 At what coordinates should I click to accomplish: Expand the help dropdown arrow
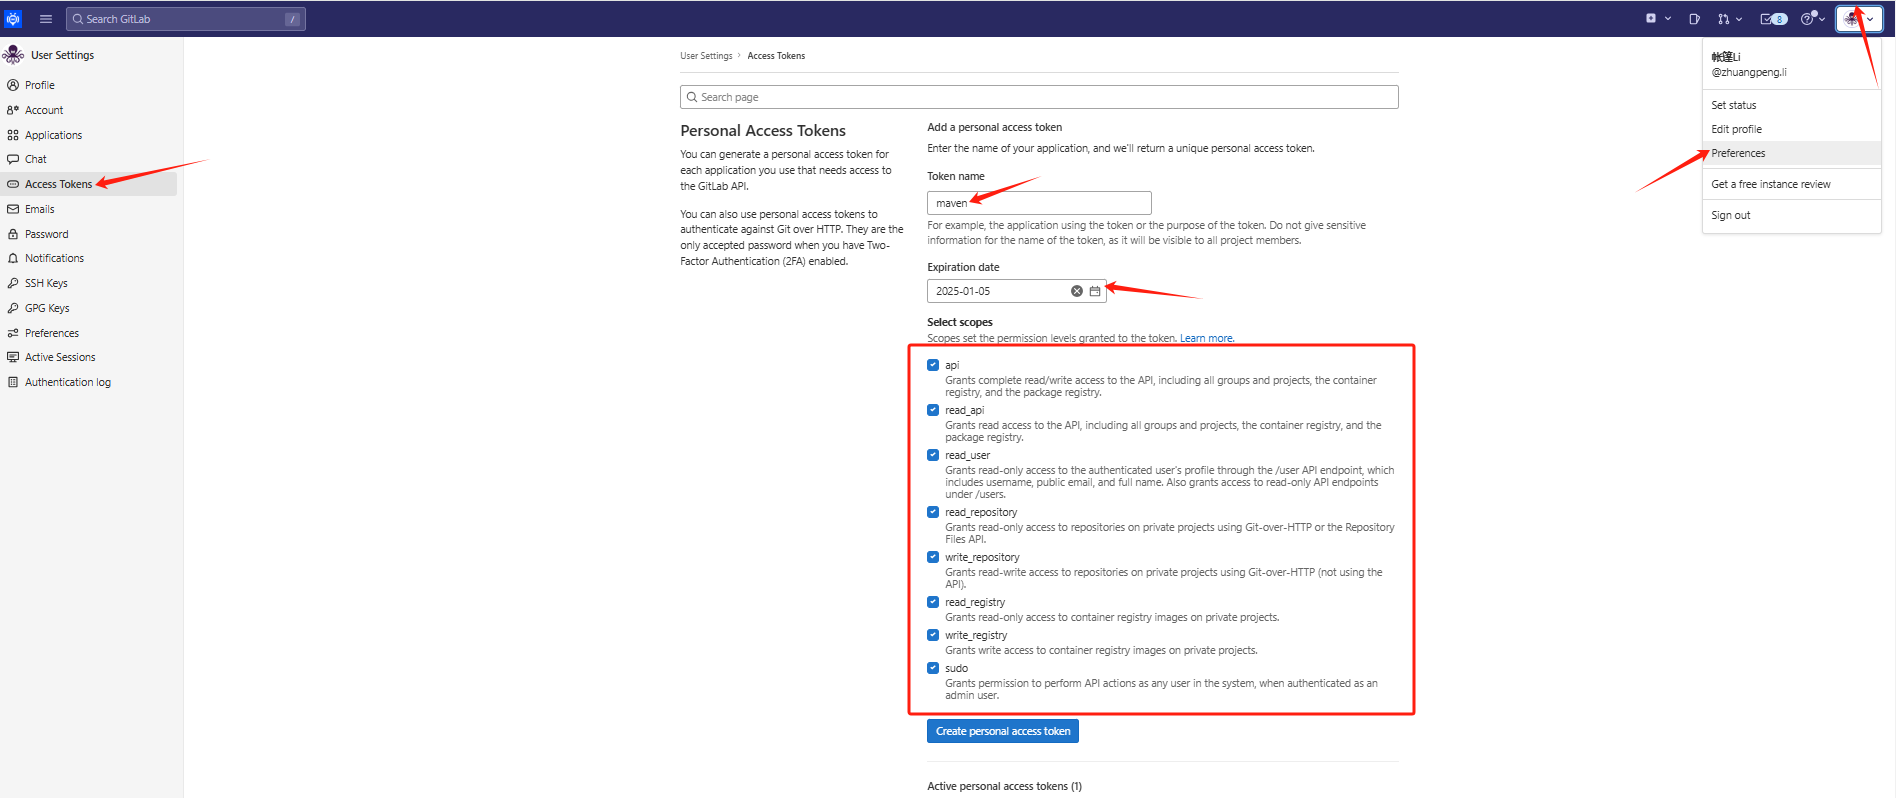(1822, 19)
